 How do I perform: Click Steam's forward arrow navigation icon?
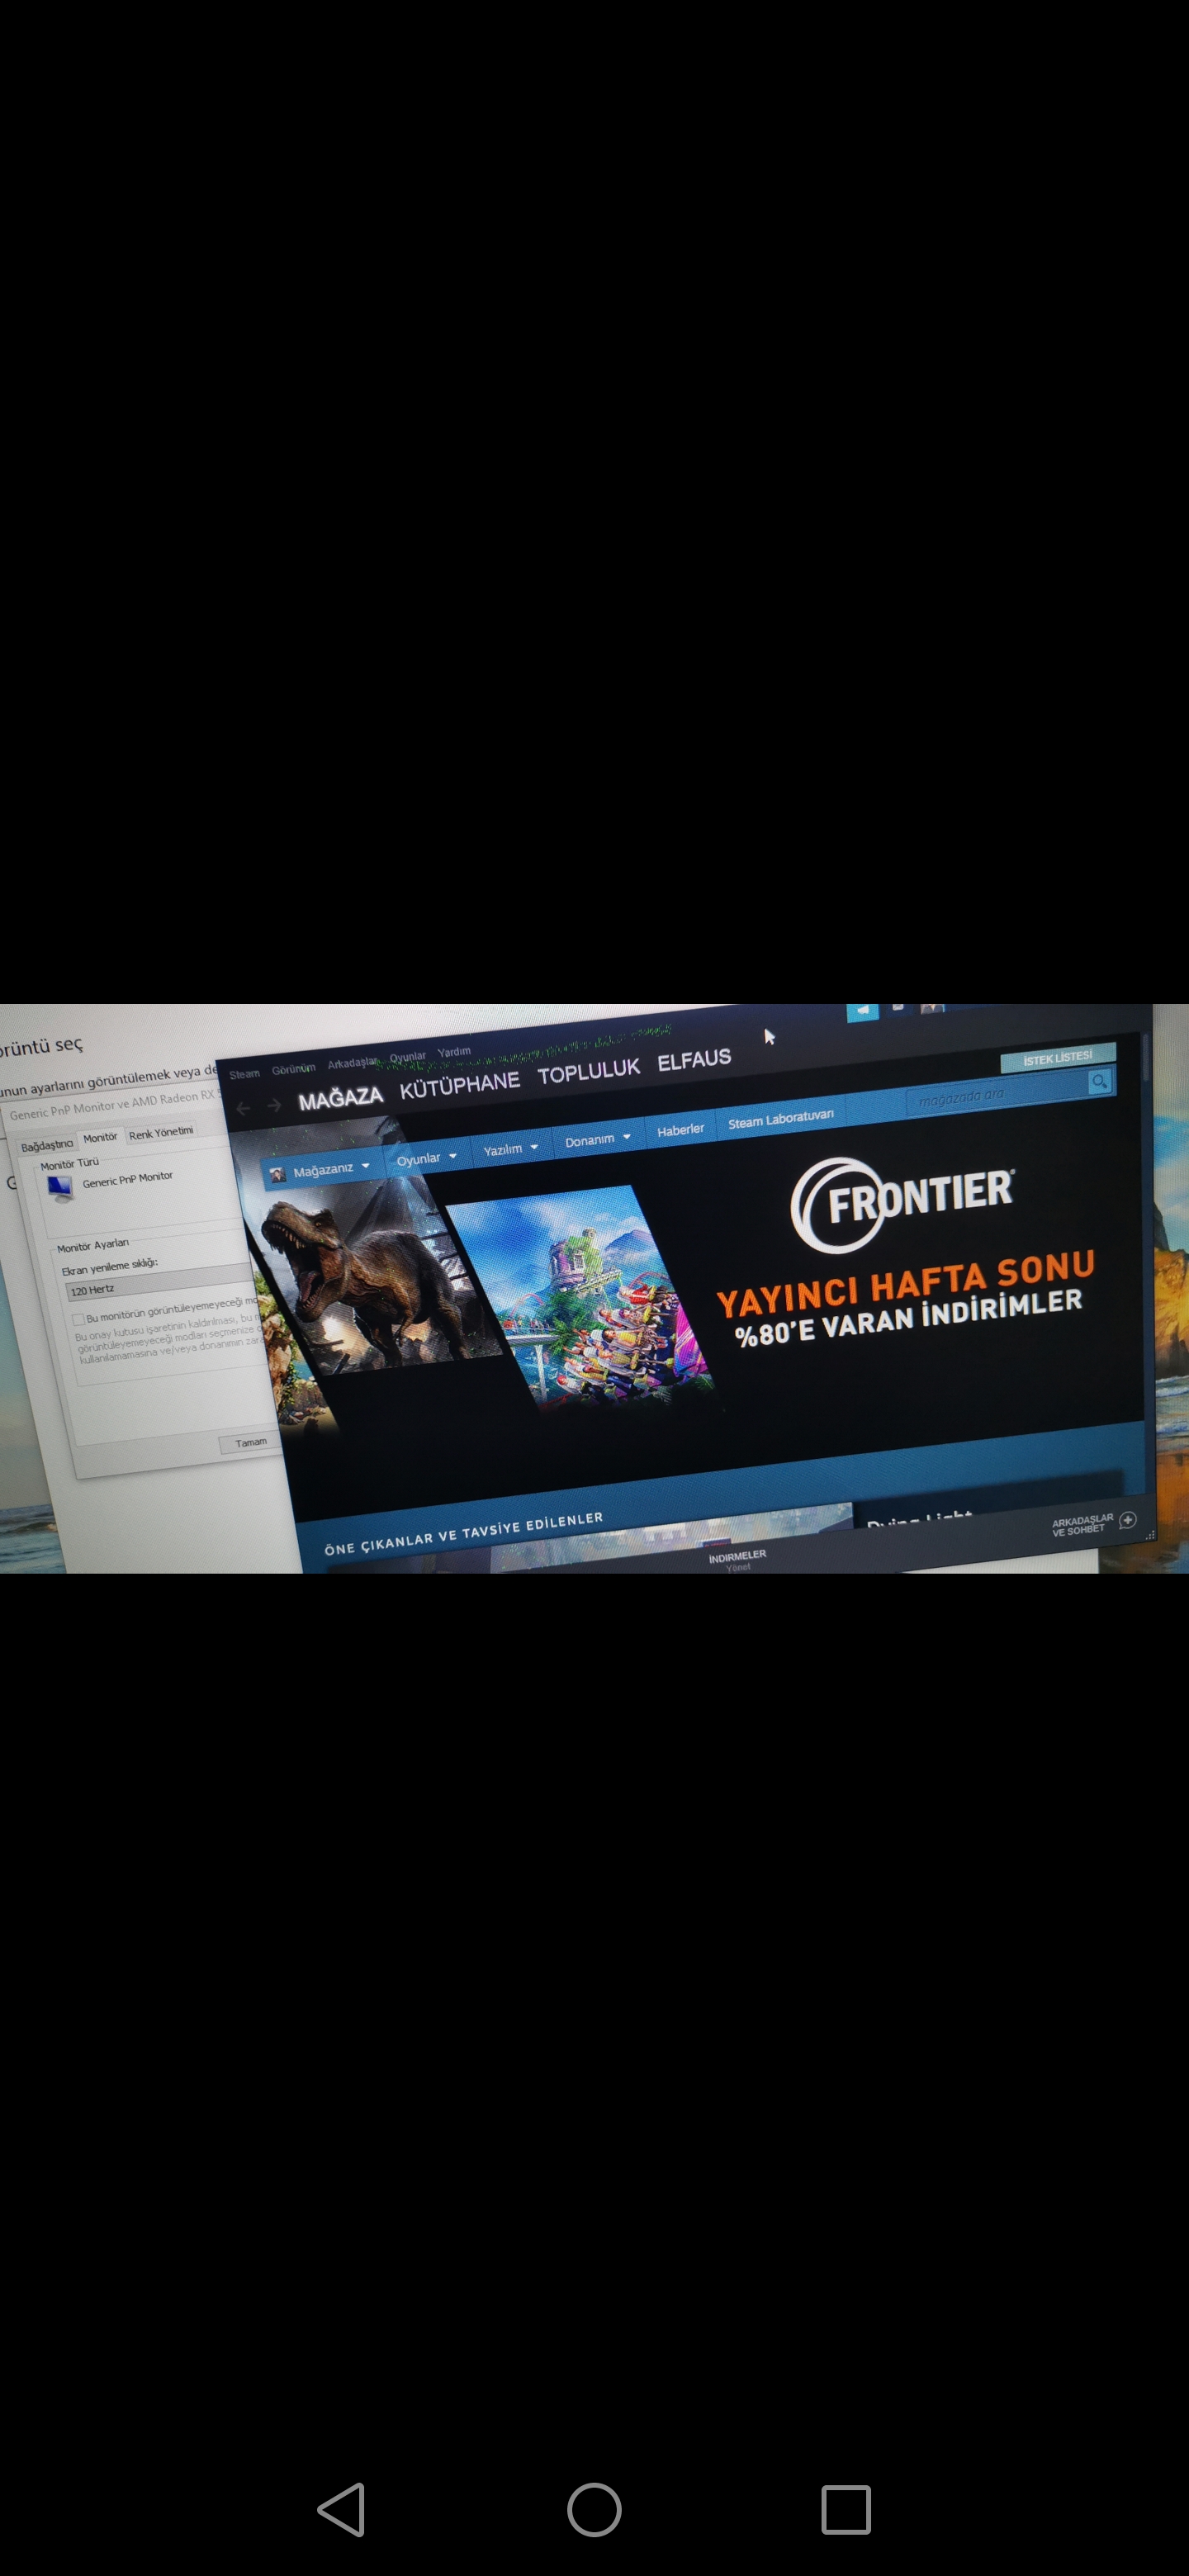click(274, 1105)
